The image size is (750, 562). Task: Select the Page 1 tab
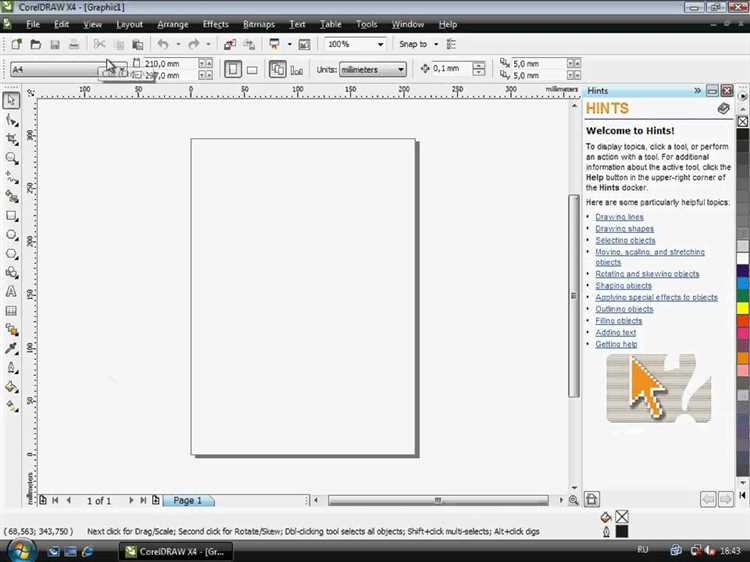tap(187, 500)
